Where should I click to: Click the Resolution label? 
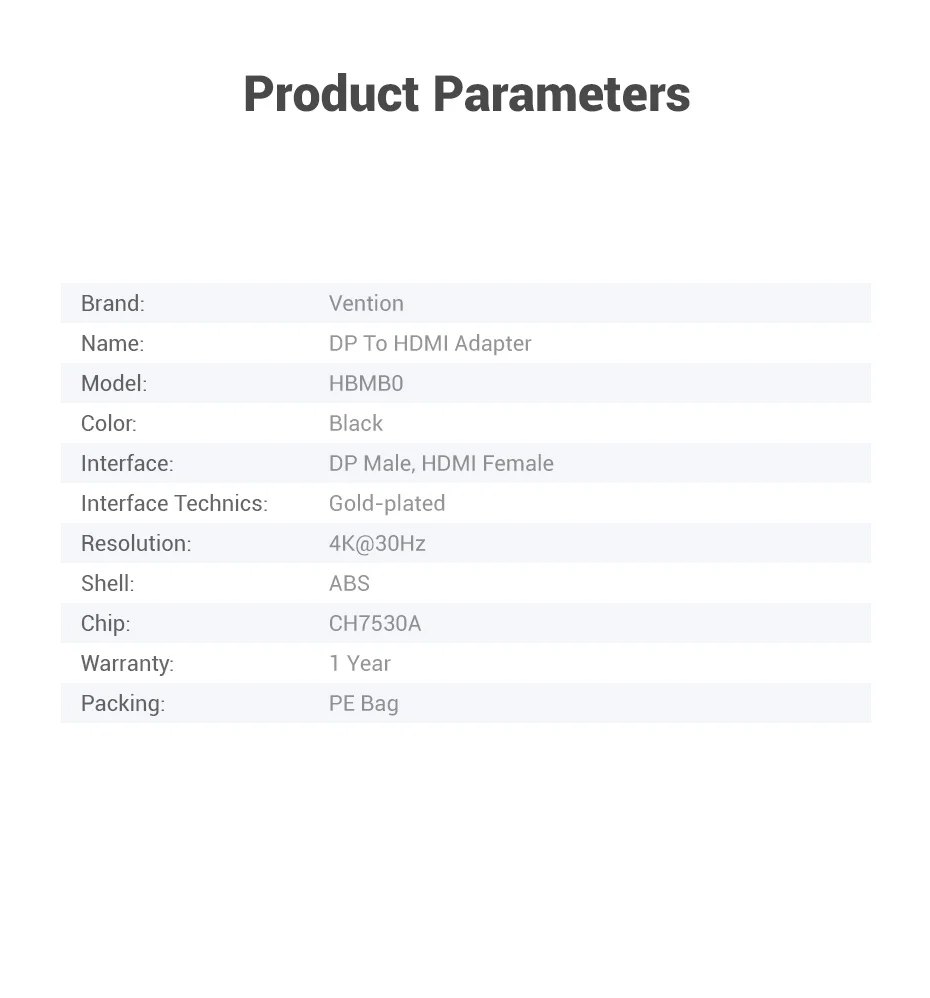coord(135,543)
